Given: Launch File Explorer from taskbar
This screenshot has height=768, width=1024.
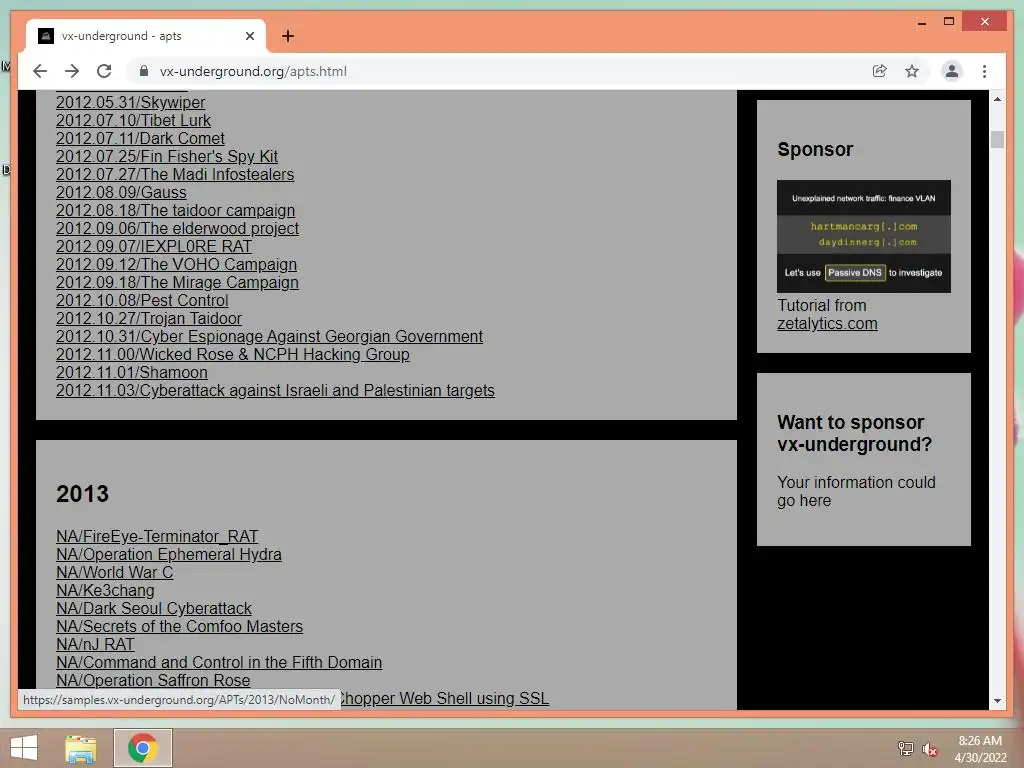Looking at the screenshot, I should point(81,748).
